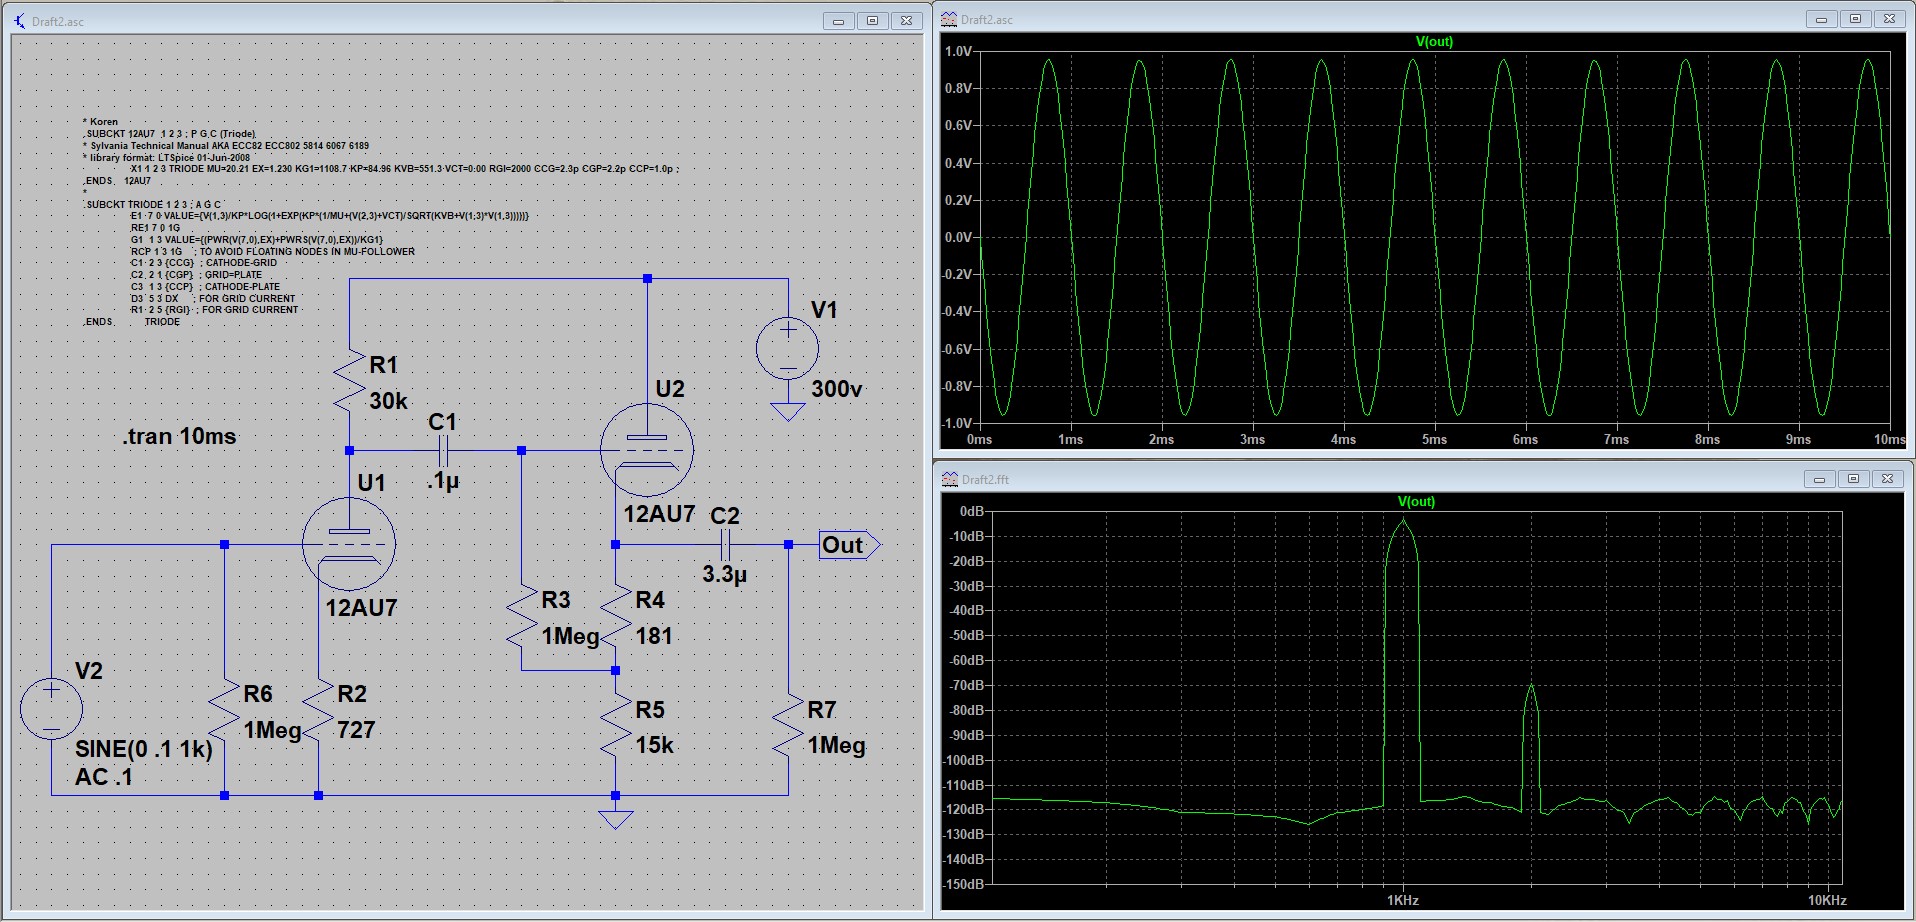Close the waveform window
1916x922 pixels.
1889,19
